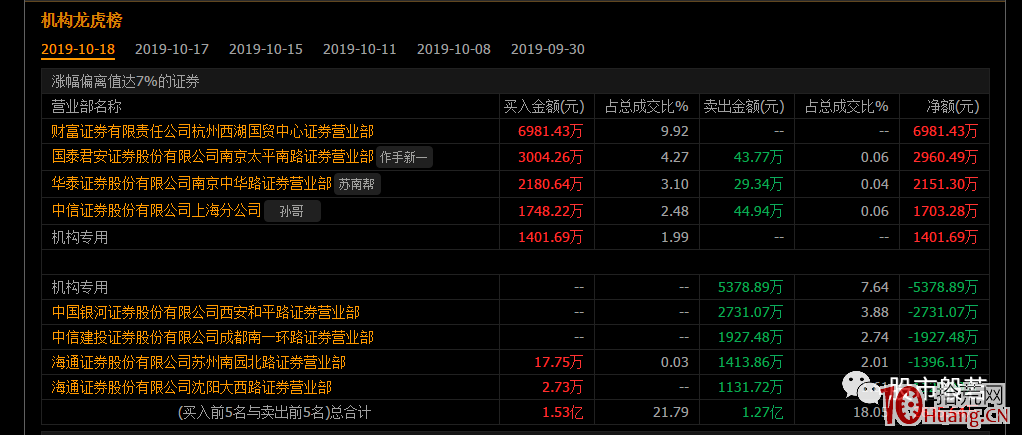Click the 作手新一 tag badge

point(404,158)
